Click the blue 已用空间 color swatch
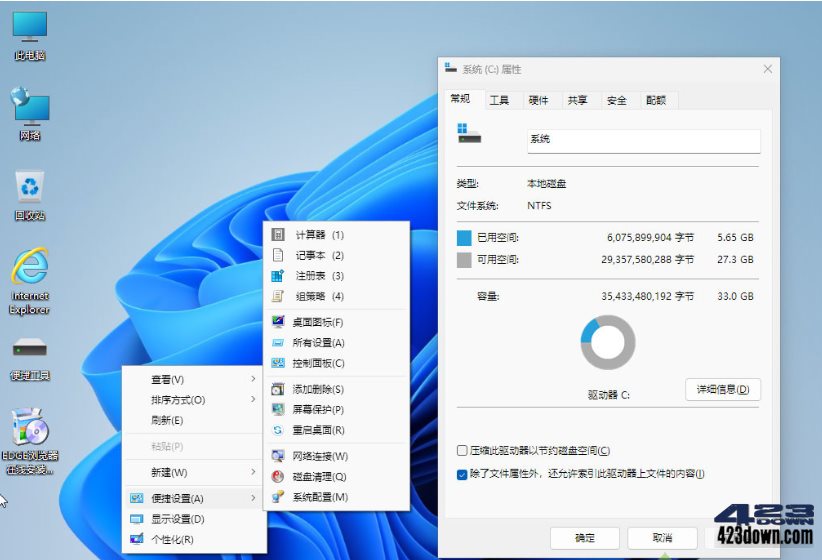Viewport: 822px width, 560px height. point(464,238)
